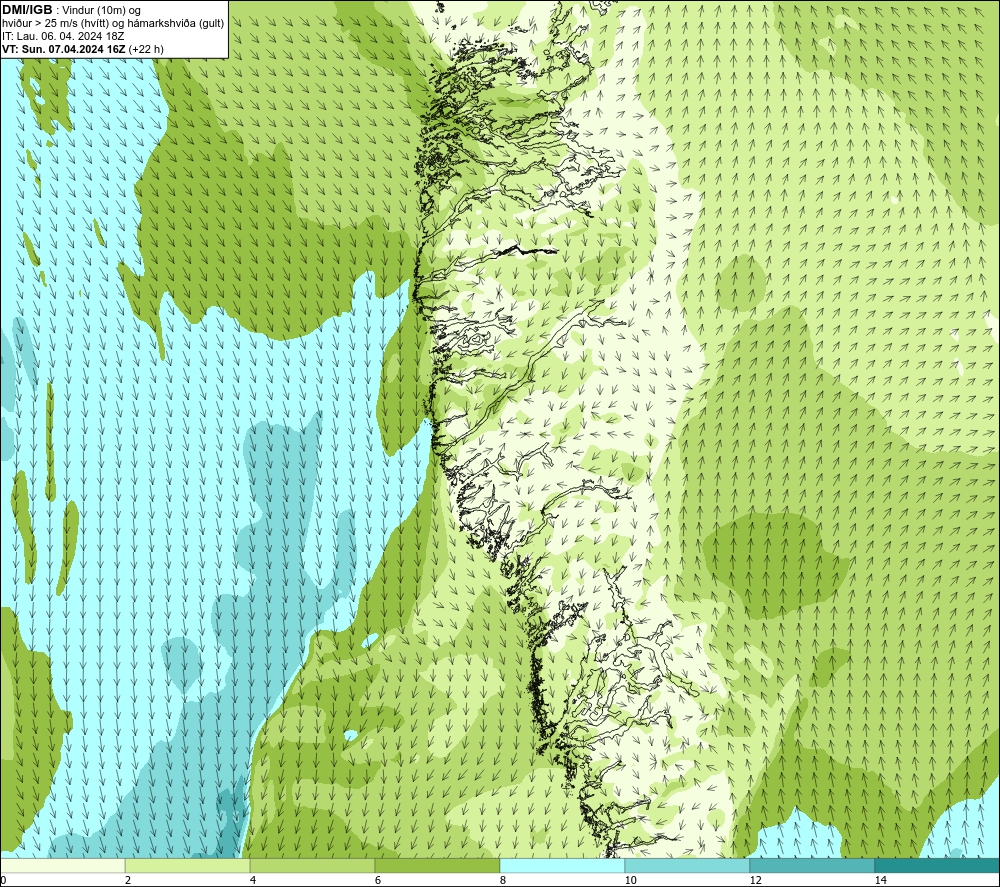Click the 4–6 m/s green legend swatch
The height and width of the screenshot is (887, 1000).
(x=312, y=865)
